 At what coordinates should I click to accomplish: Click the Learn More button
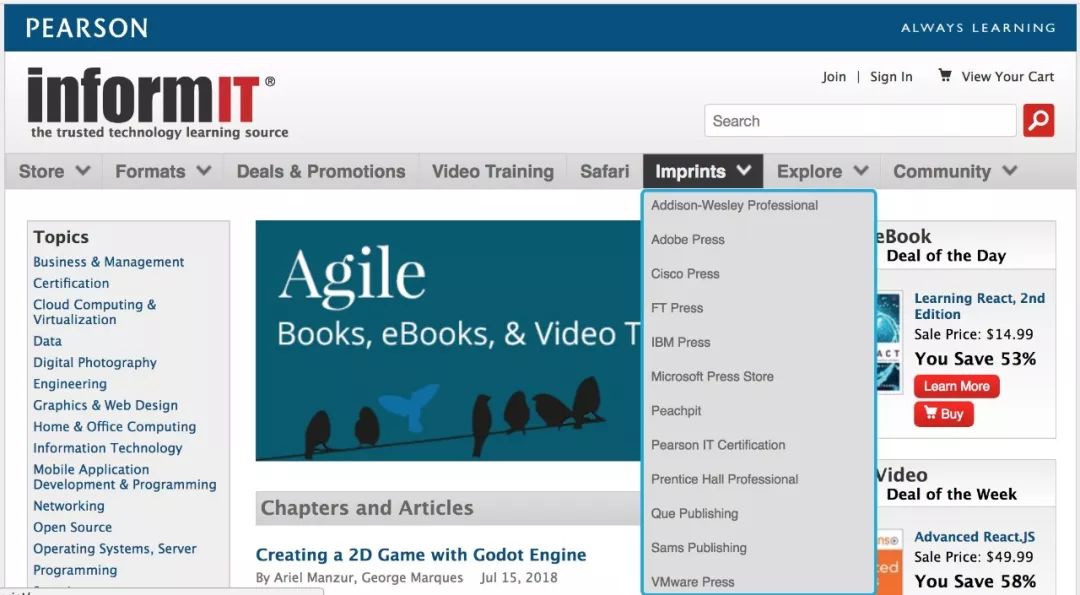[x=956, y=386]
